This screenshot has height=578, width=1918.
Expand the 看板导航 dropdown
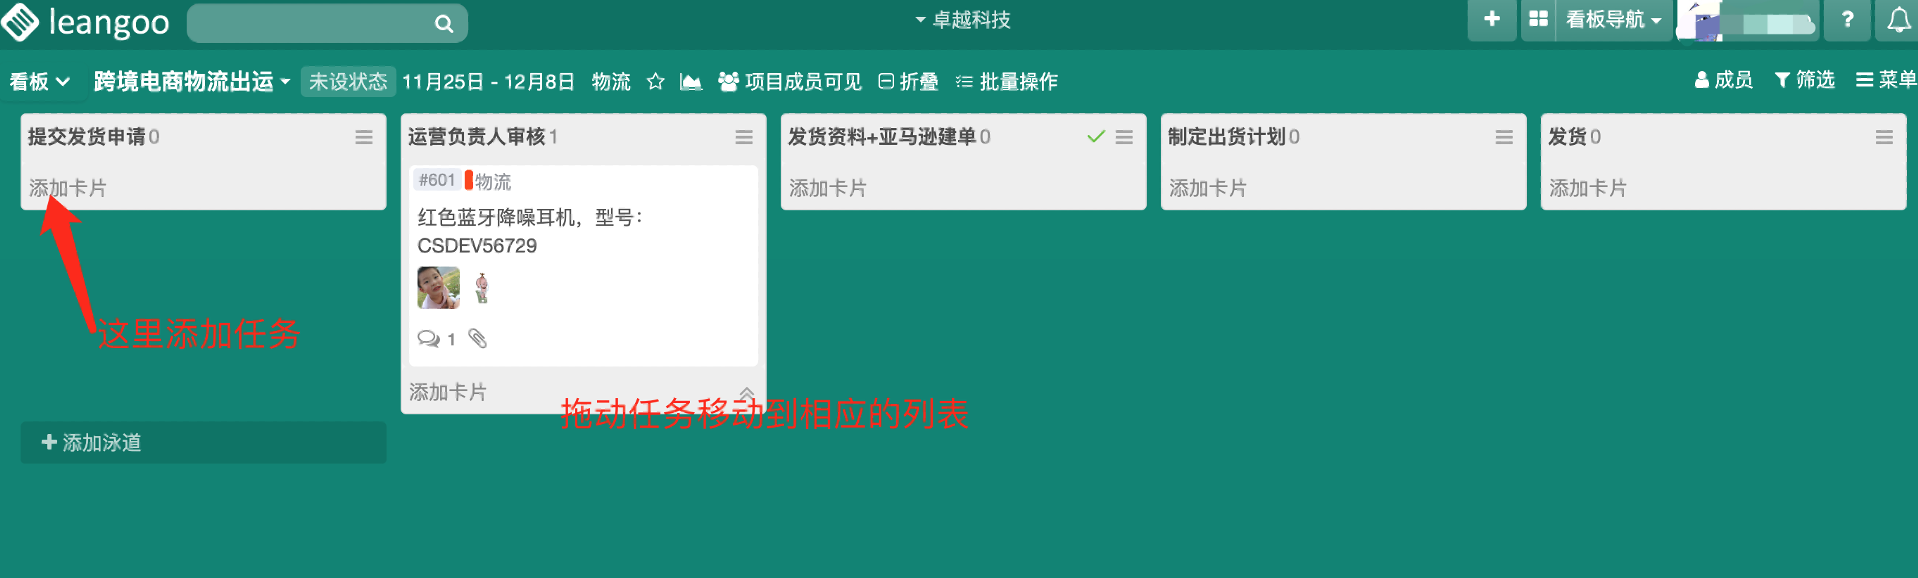coord(1612,19)
